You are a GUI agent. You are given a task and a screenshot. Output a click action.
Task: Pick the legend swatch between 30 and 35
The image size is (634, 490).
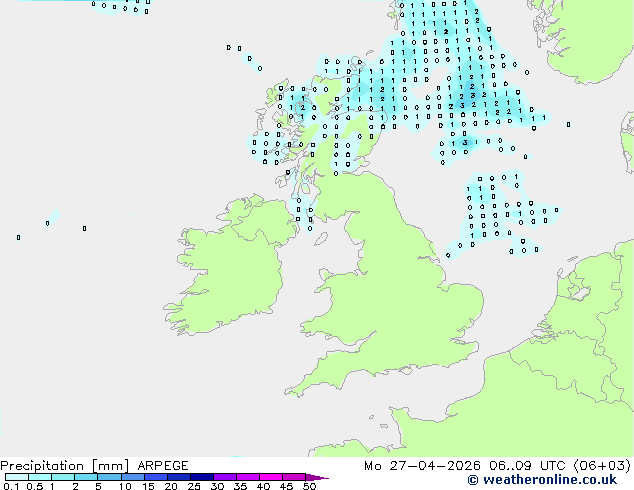(225, 477)
